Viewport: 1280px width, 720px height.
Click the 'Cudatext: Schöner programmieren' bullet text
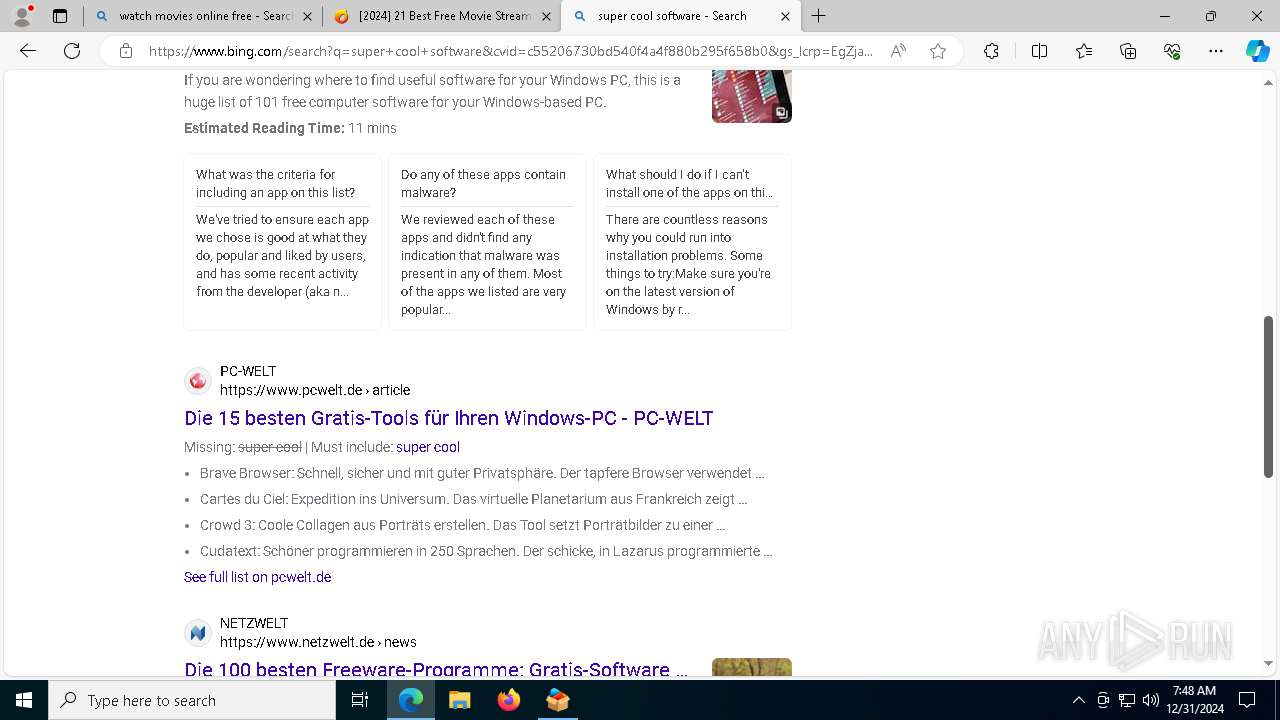tap(486, 551)
